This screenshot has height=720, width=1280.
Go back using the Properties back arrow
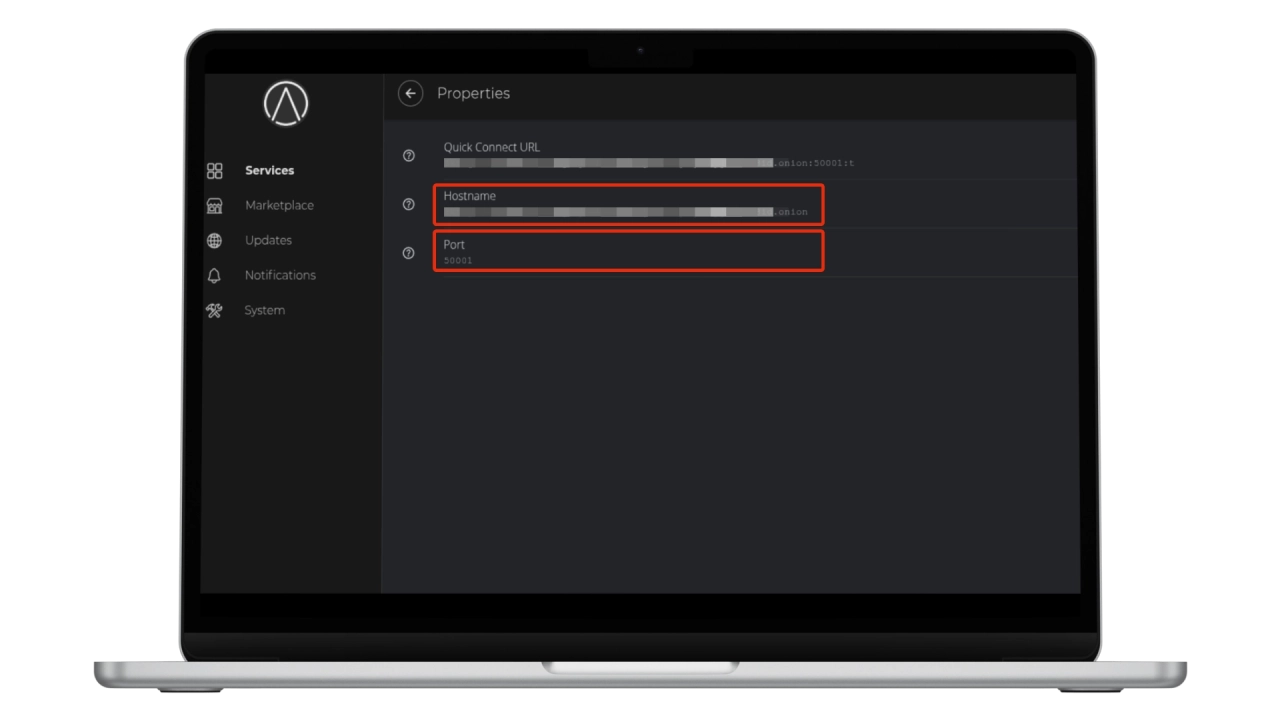point(410,93)
